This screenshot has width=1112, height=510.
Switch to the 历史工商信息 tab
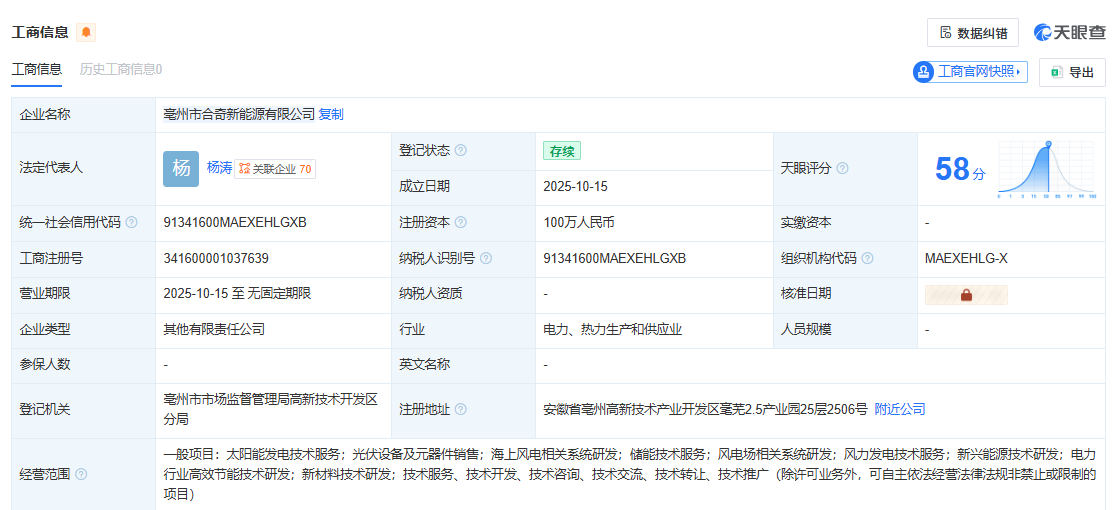click(x=120, y=69)
